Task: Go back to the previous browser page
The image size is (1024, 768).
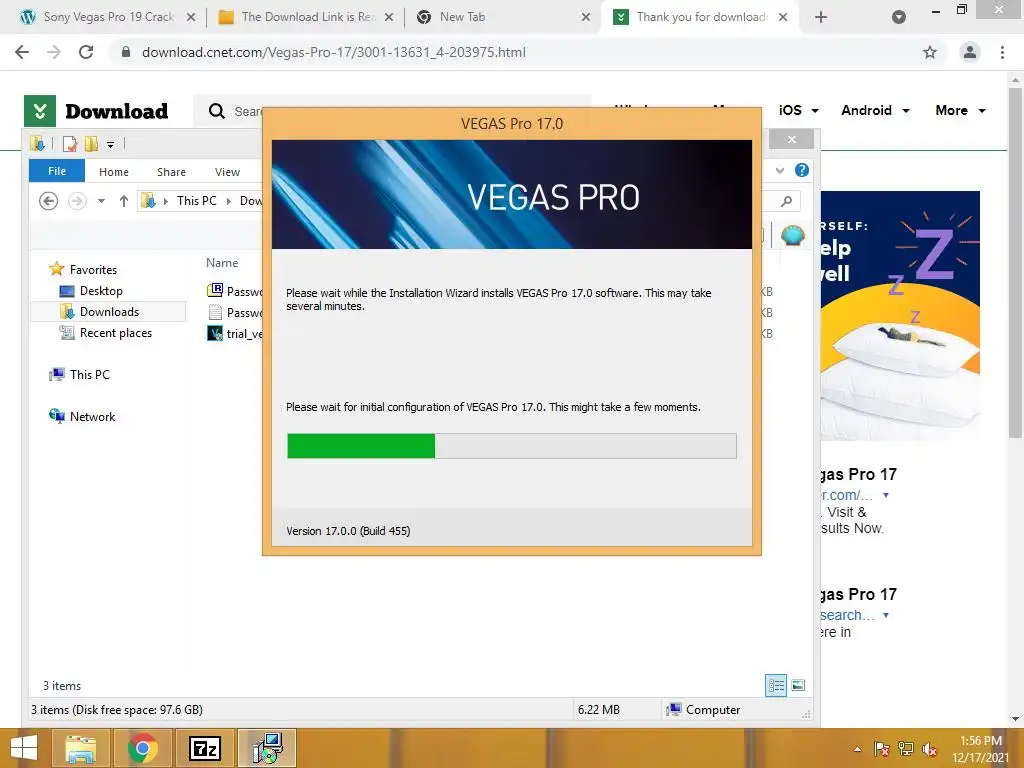Action: coord(22,52)
